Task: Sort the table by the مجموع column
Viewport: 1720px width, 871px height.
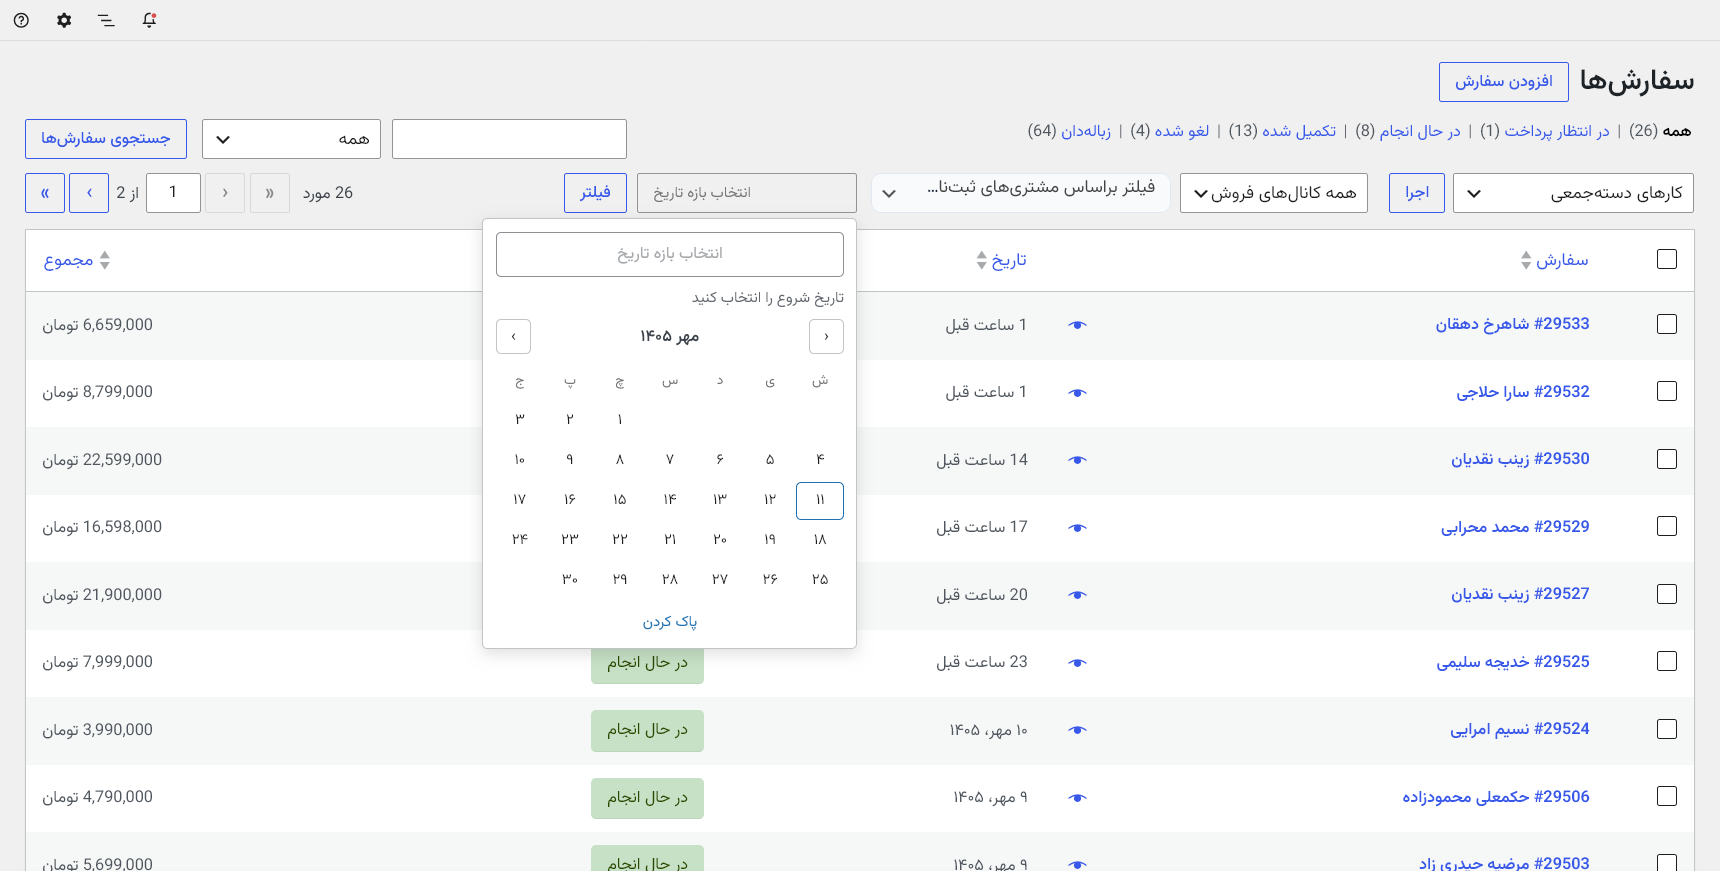Action: click(x=77, y=260)
